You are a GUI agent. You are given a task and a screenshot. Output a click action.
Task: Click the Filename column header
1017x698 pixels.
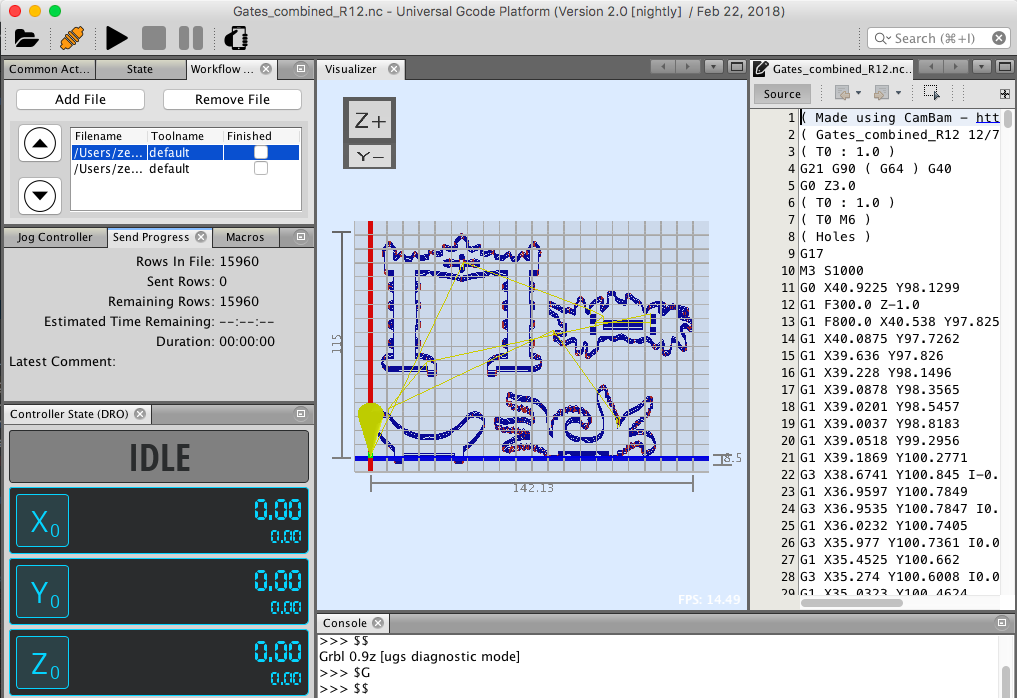tap(109, 136)
